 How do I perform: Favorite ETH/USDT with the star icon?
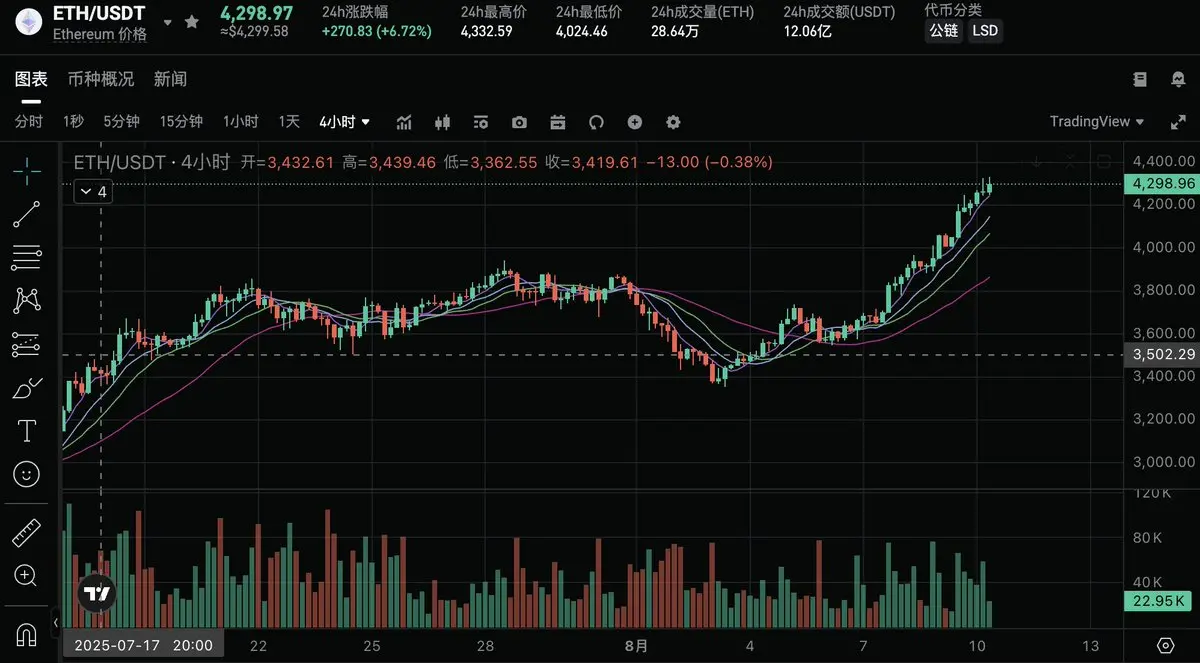point(192,21)
